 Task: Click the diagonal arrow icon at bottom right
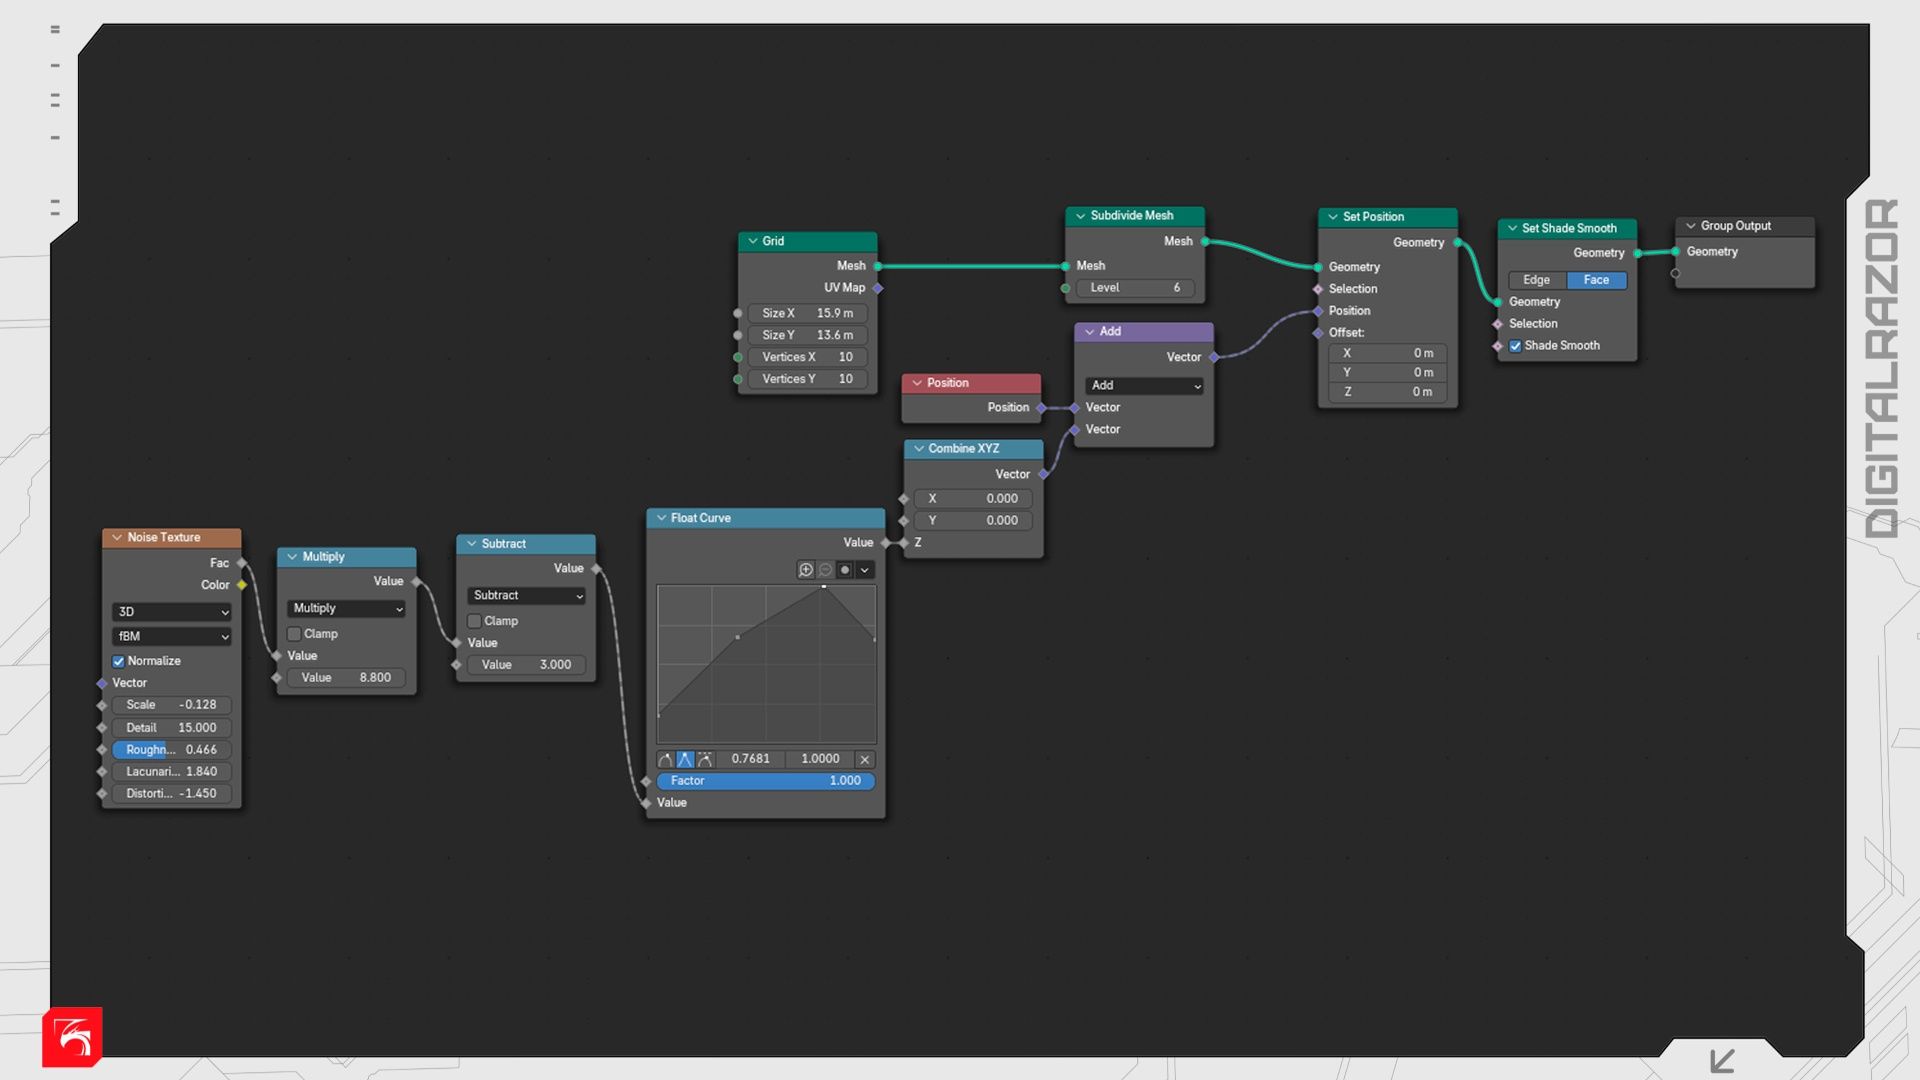[1722, 1060]
